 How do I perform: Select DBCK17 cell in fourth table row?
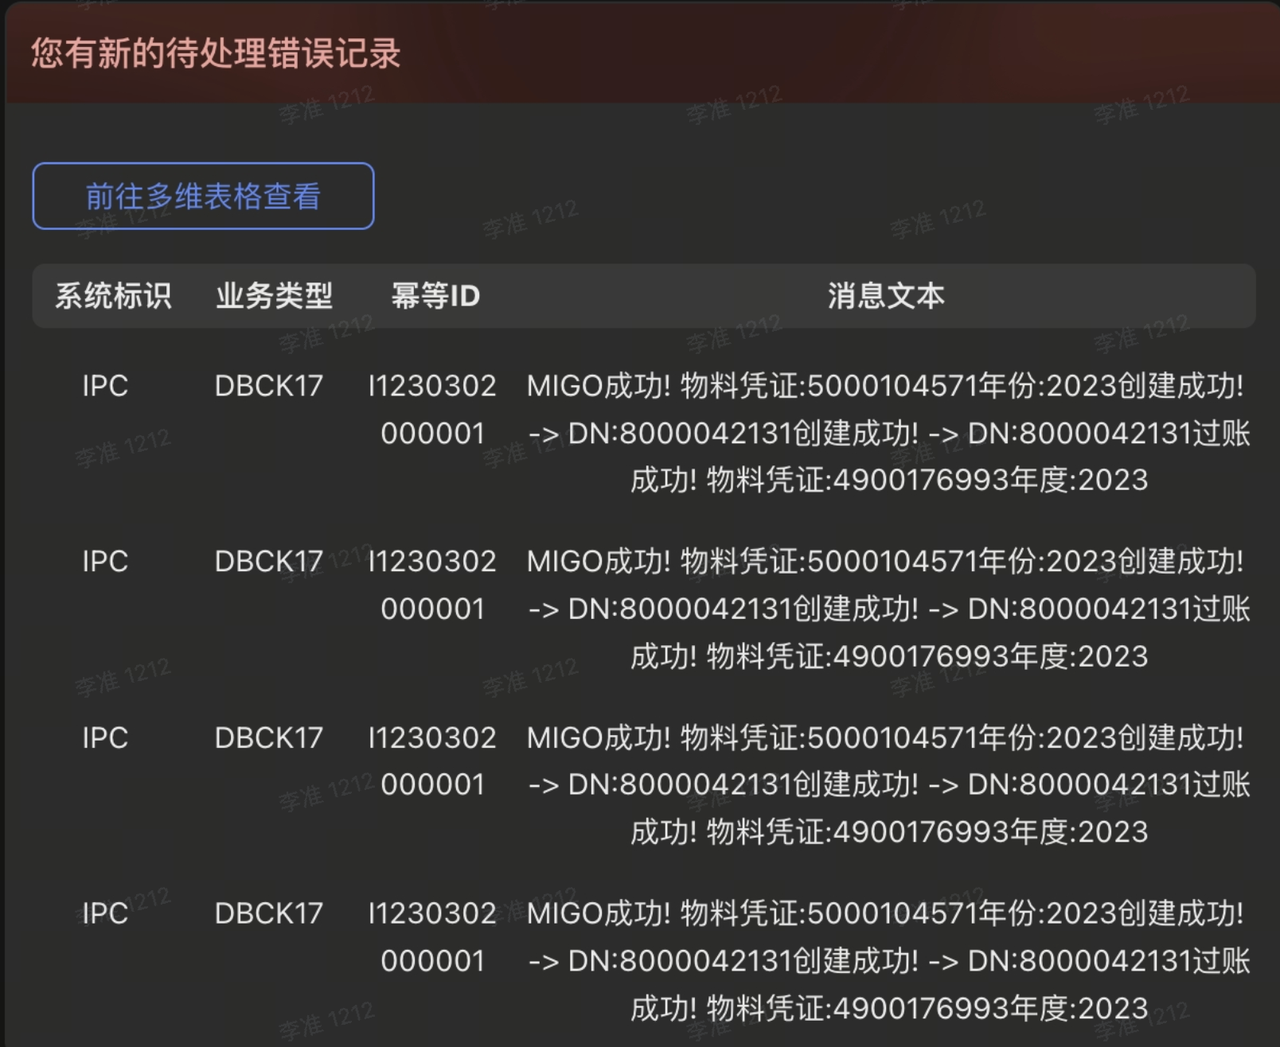[x=269, y=914]
